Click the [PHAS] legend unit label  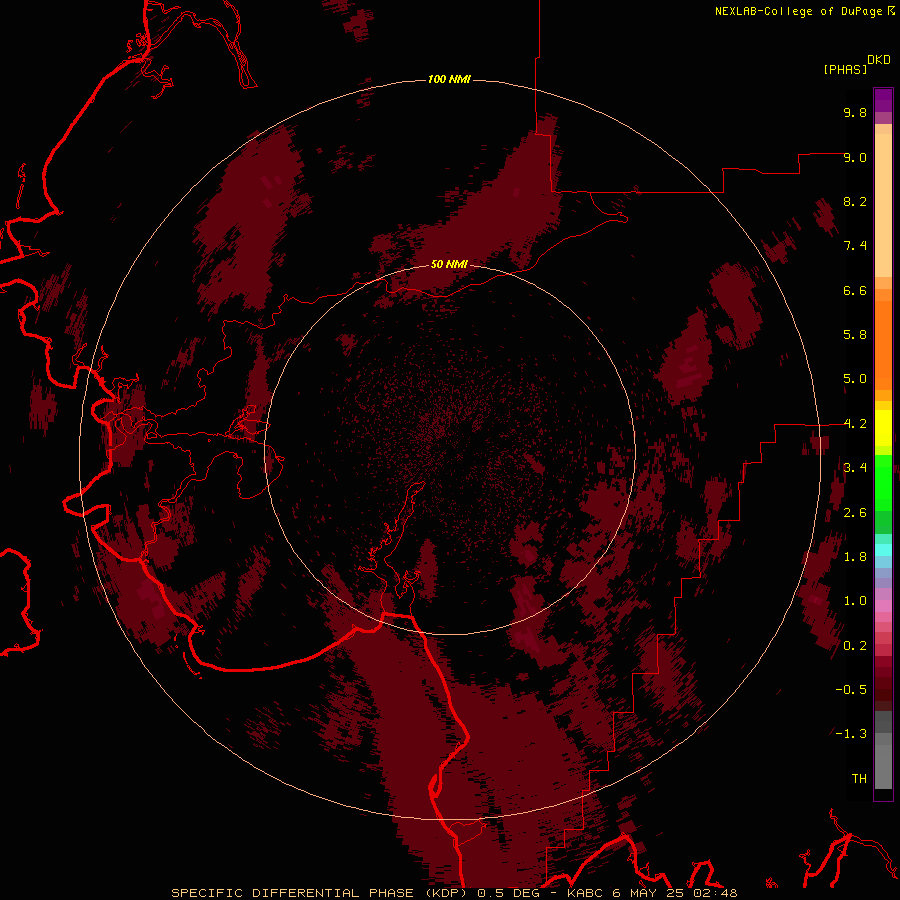[x=845, y=69]
